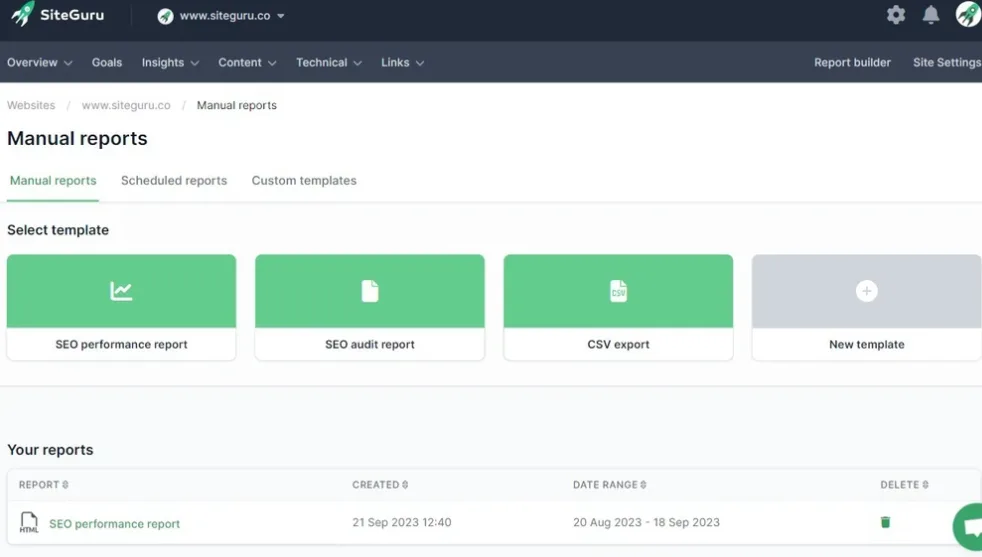Open Report builder
Image resolution: width=982 pixels, height=557 pixels.
coord(852,63)
